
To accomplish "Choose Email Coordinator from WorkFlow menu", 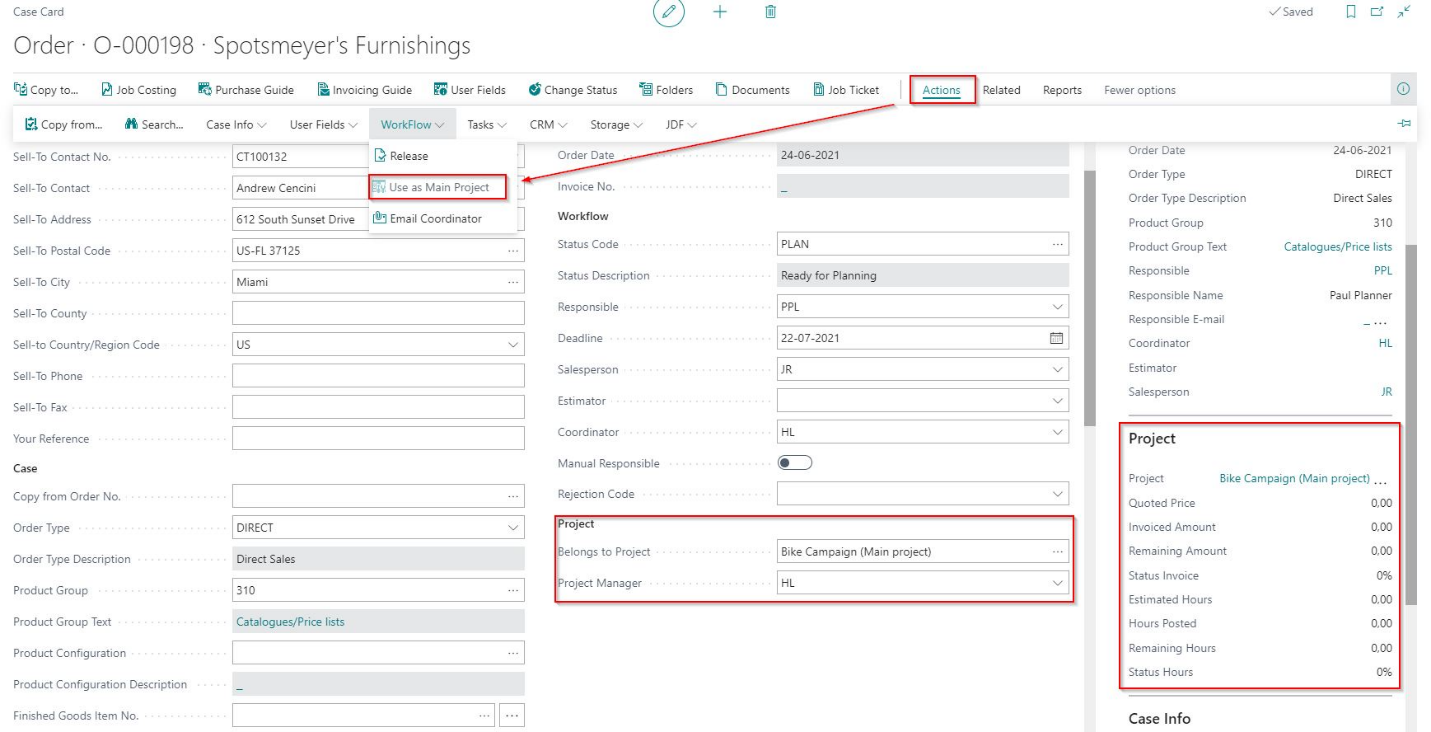I will pos(435,219).
